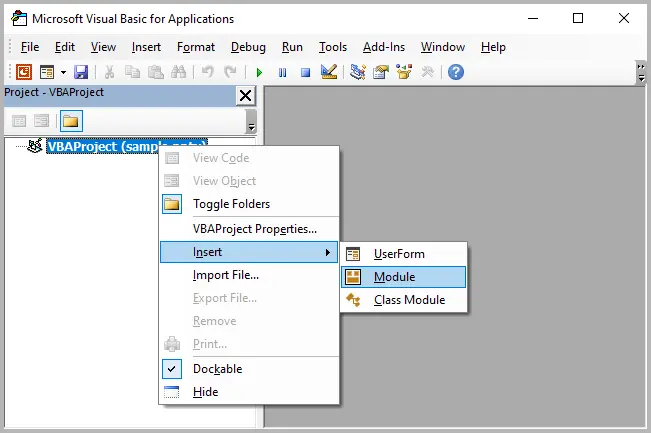Click the Redo toolbar icon

(x=230, y=72)
